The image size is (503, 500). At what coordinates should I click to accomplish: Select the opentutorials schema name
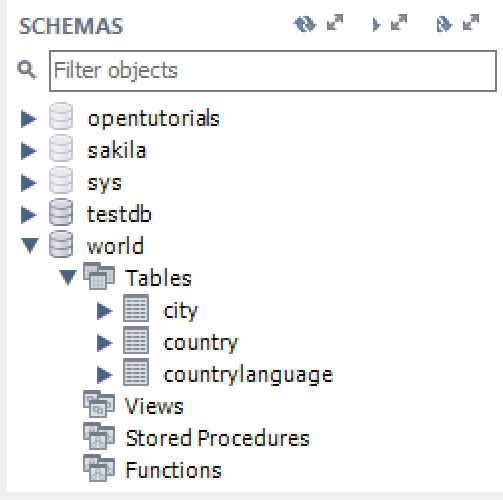pyautogui.click(x=153, y=119)
